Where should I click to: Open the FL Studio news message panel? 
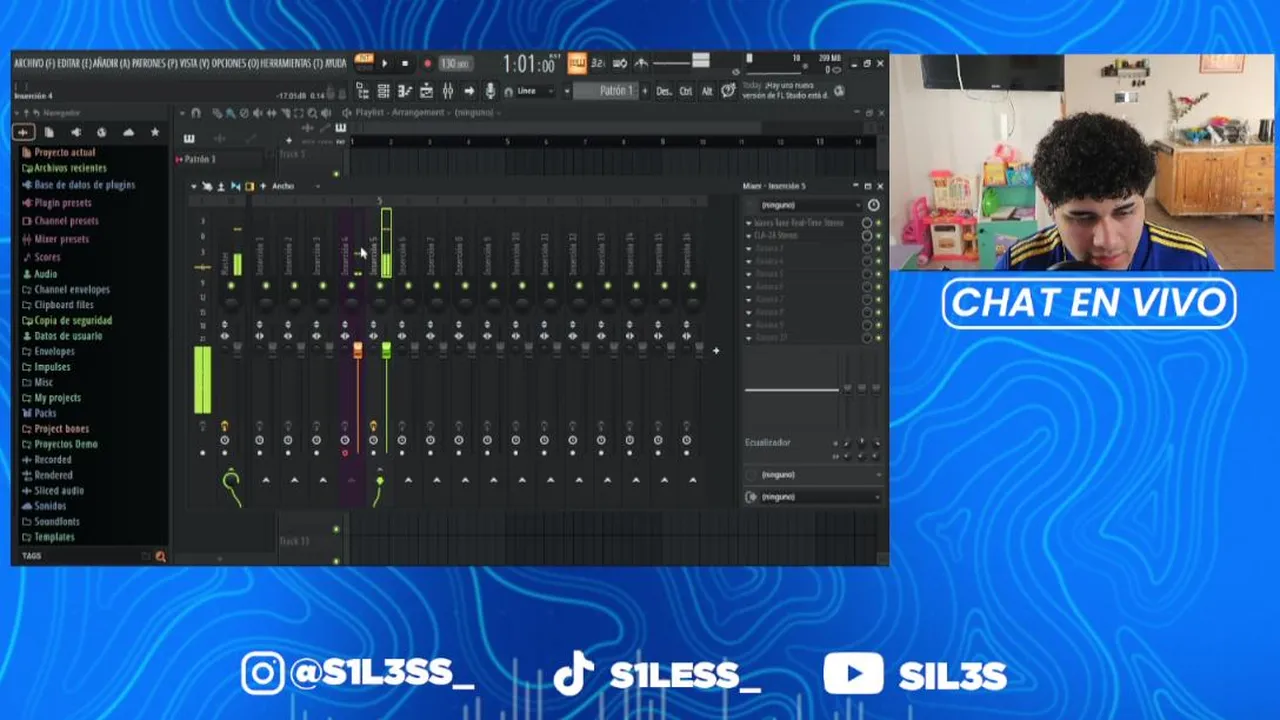point(786,91)
